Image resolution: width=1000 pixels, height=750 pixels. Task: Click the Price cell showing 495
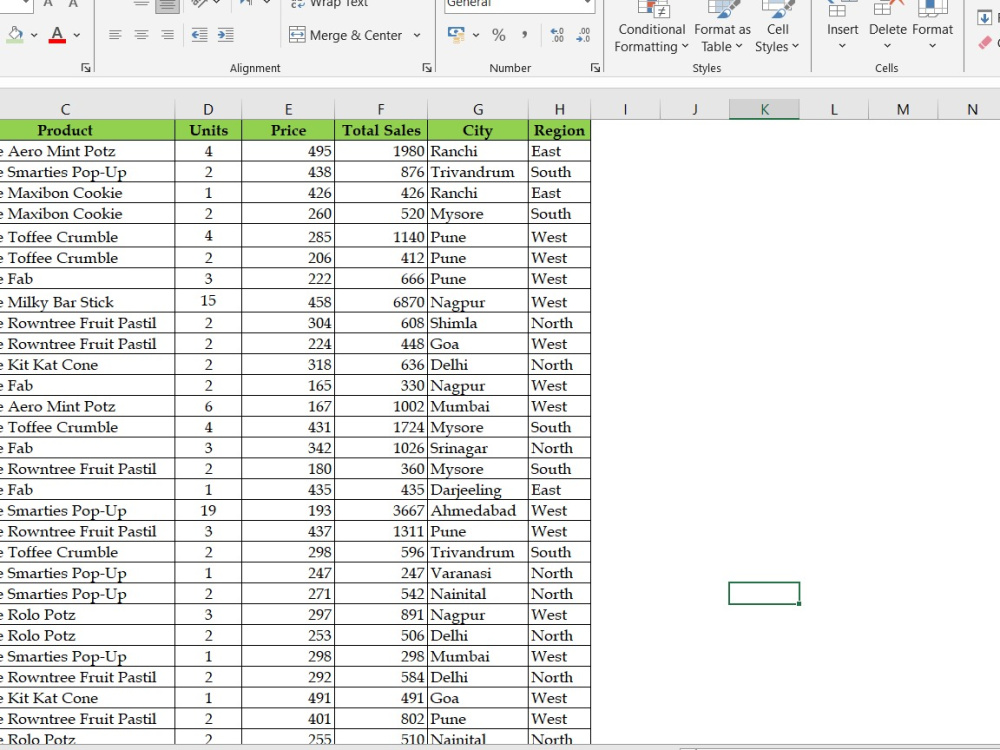coord(288,151)
